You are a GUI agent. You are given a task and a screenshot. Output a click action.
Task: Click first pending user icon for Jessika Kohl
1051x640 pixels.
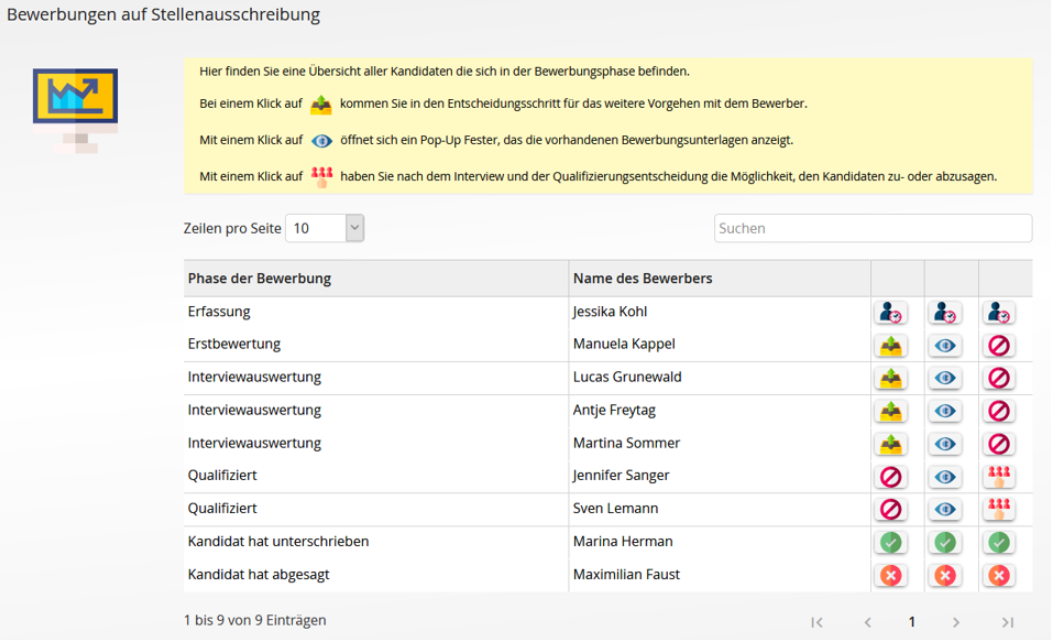click(x=891, y=313)
